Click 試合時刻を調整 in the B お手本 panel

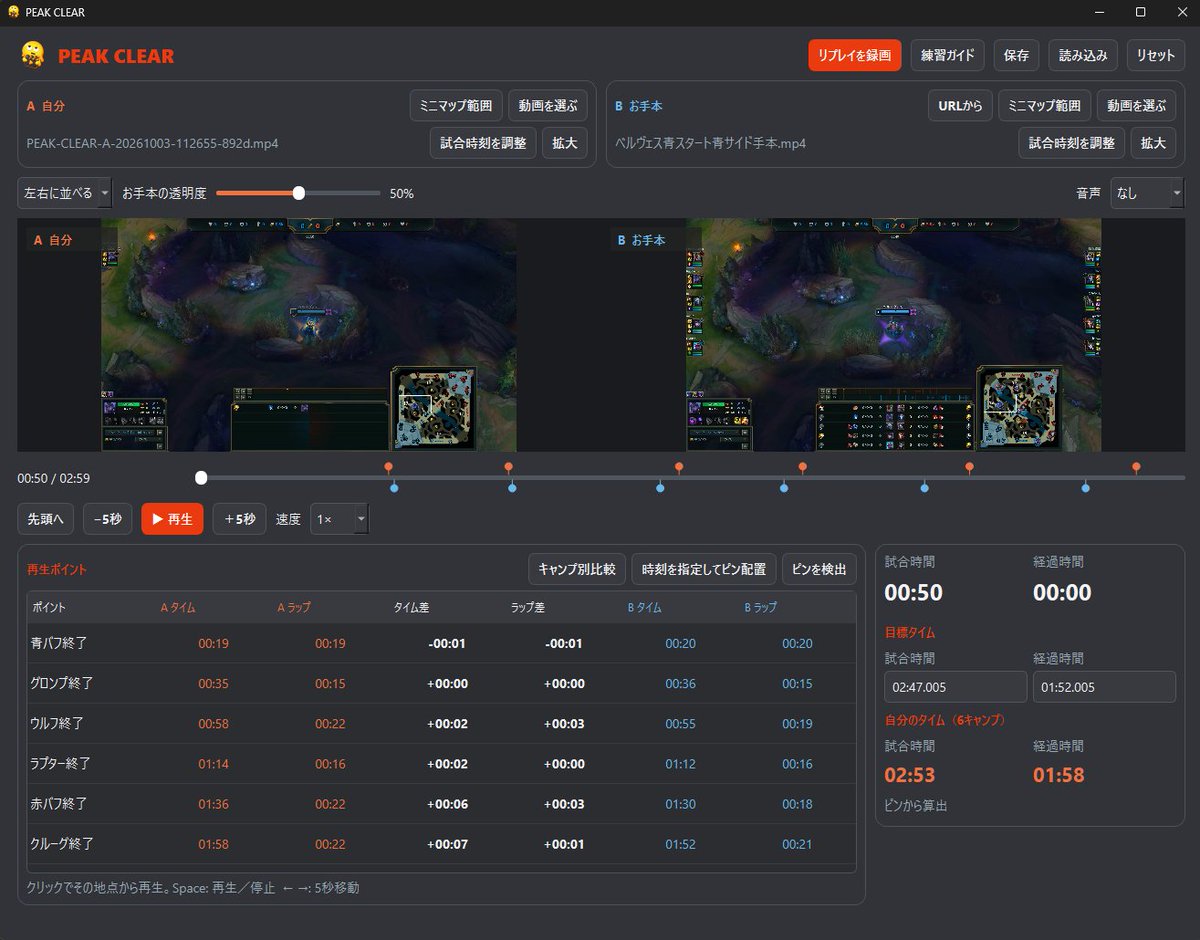click(x=1072, y=143)
